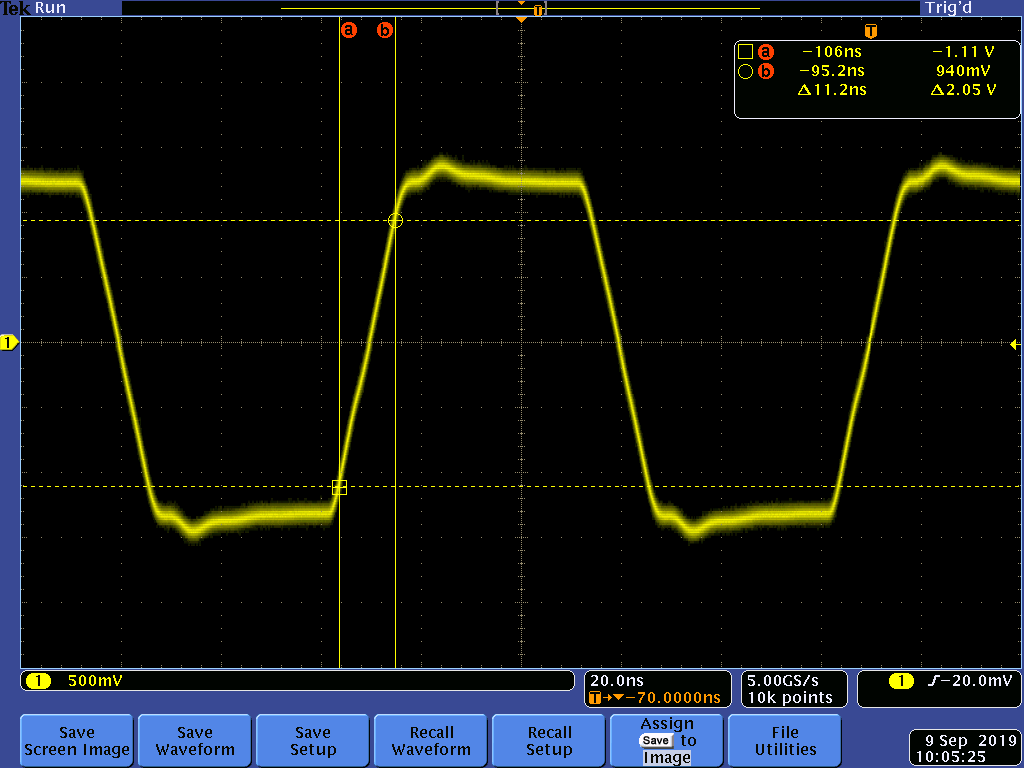The image size is (1024, 768).
Task: Click the trigger source channel 1 badge
Action: tap(901, 681)
